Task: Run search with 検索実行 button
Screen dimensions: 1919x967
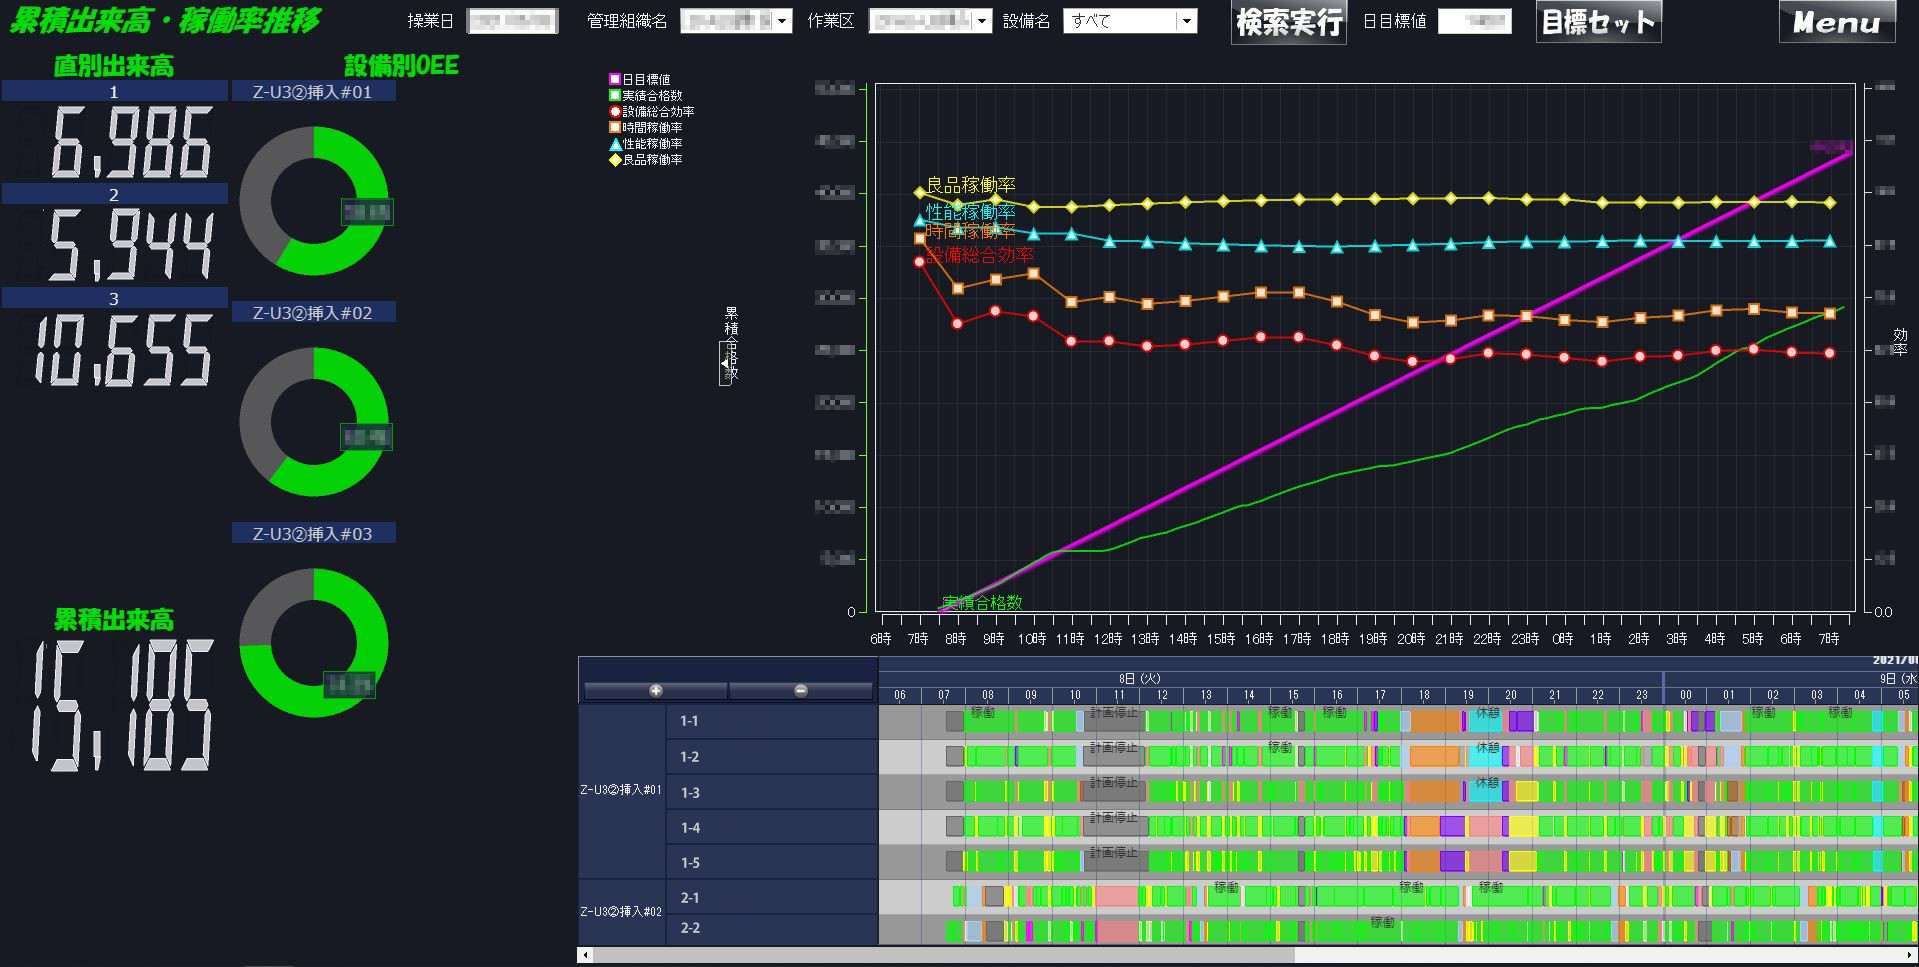Action: pos(1289,22)
